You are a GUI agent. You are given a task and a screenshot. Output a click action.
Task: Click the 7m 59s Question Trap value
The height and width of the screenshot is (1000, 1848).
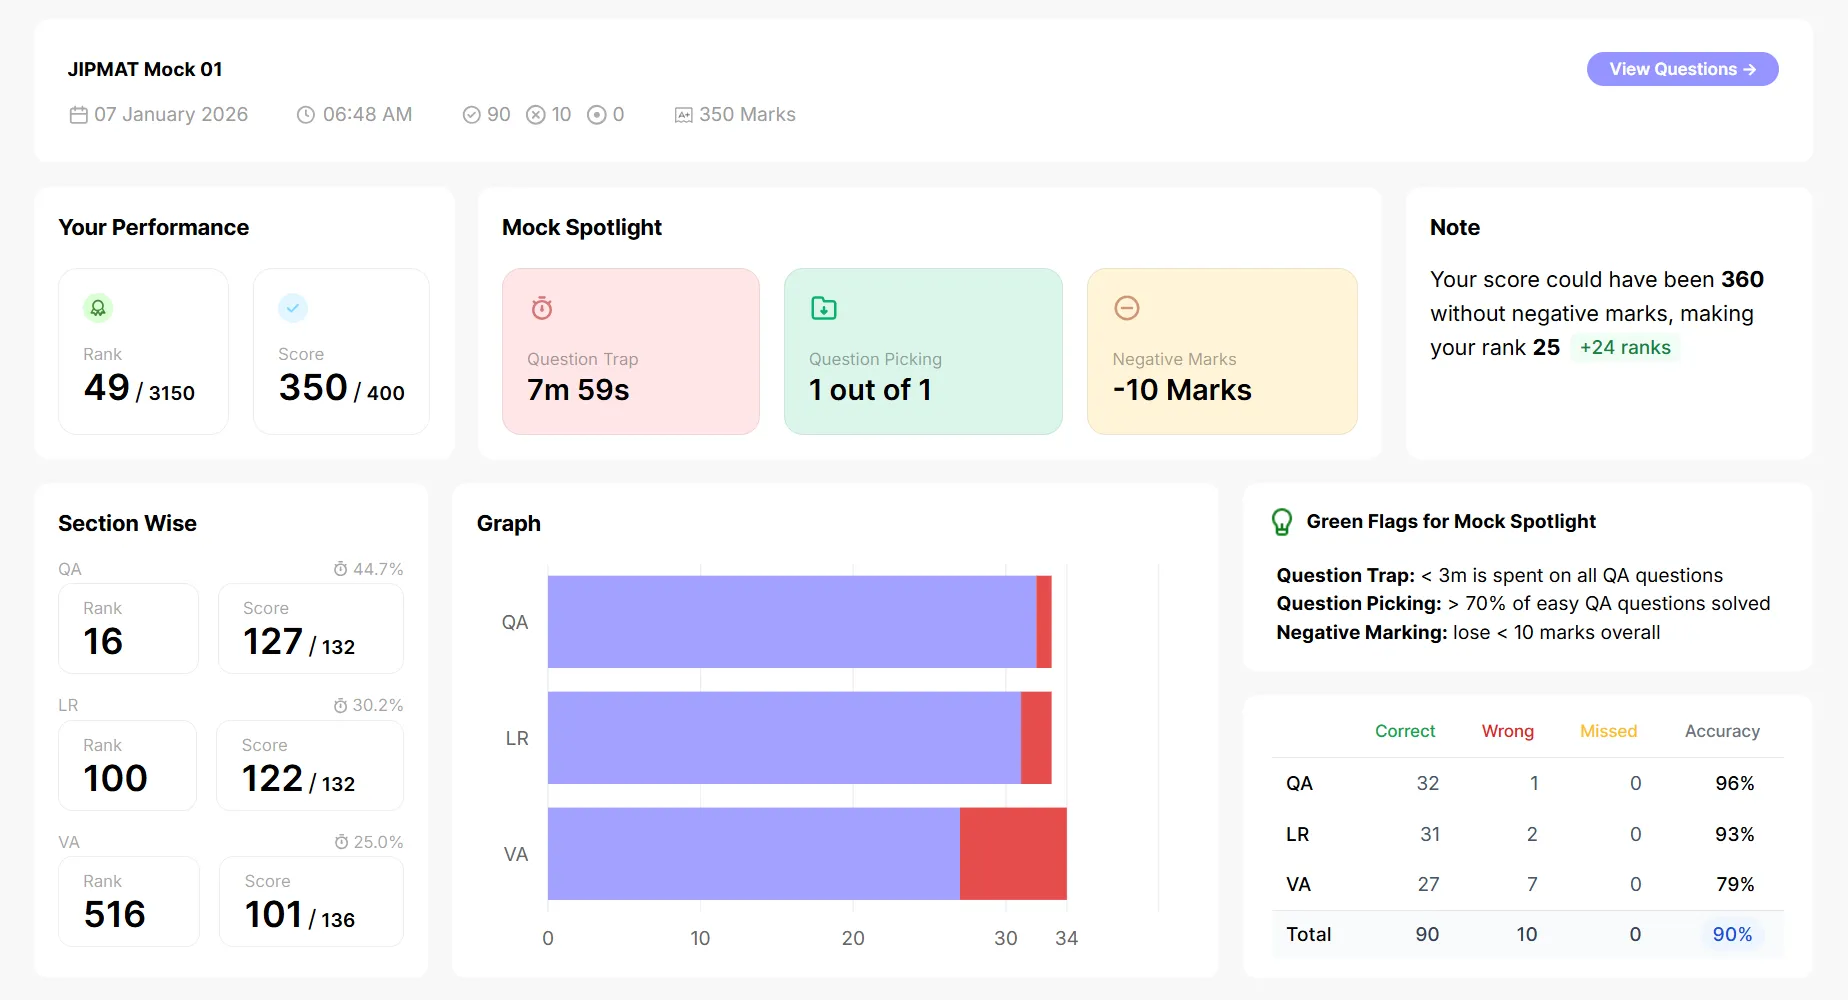click(578, 390)
